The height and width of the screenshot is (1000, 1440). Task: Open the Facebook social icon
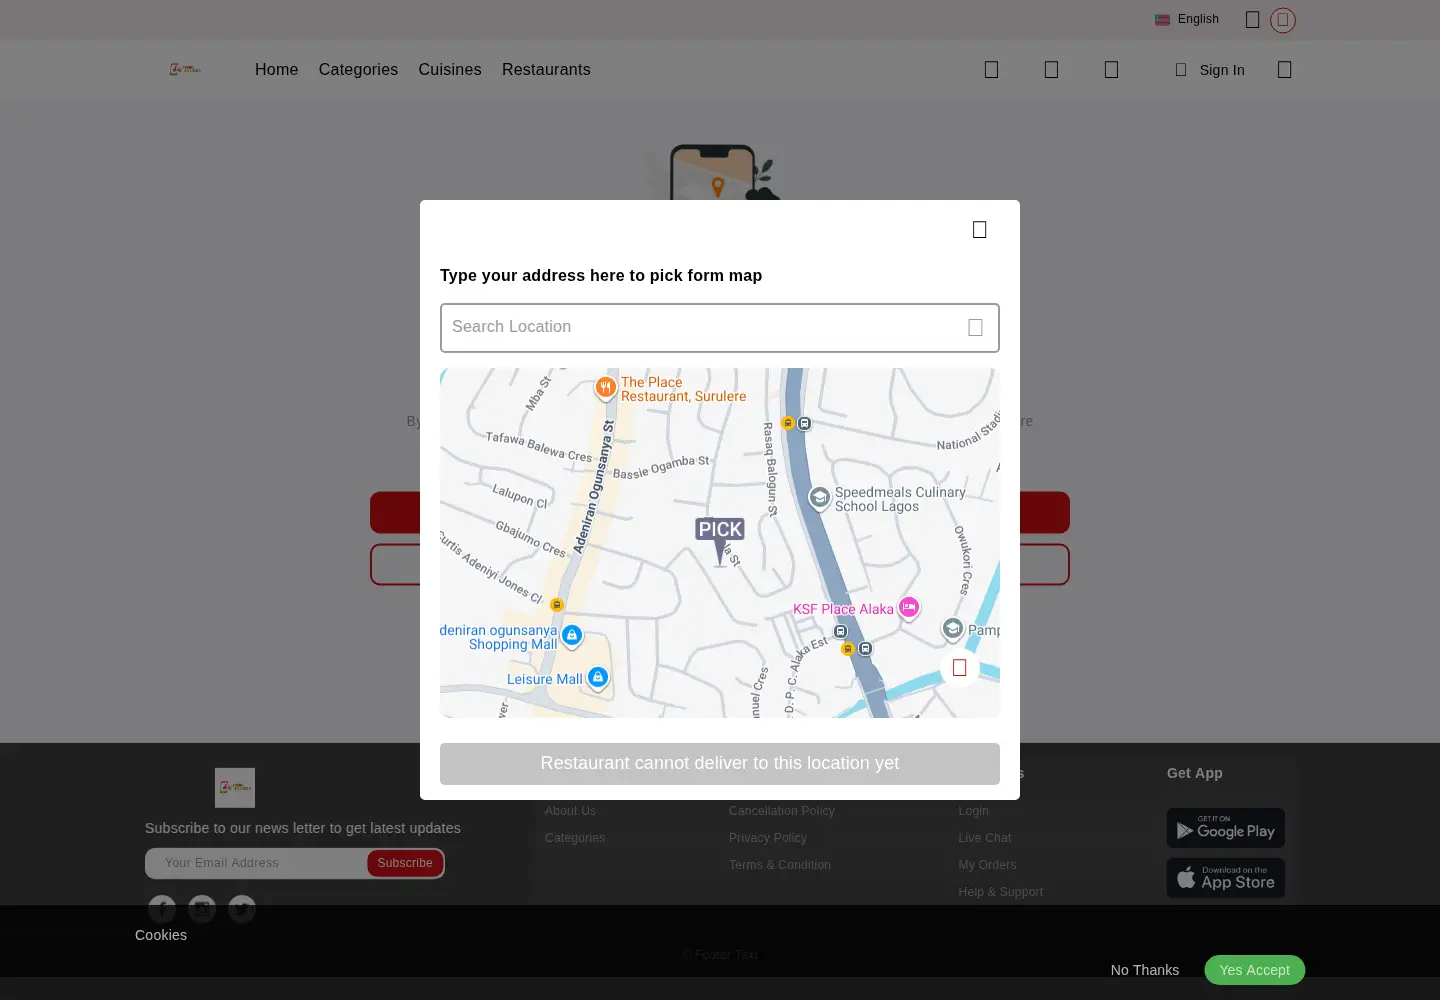162,909
